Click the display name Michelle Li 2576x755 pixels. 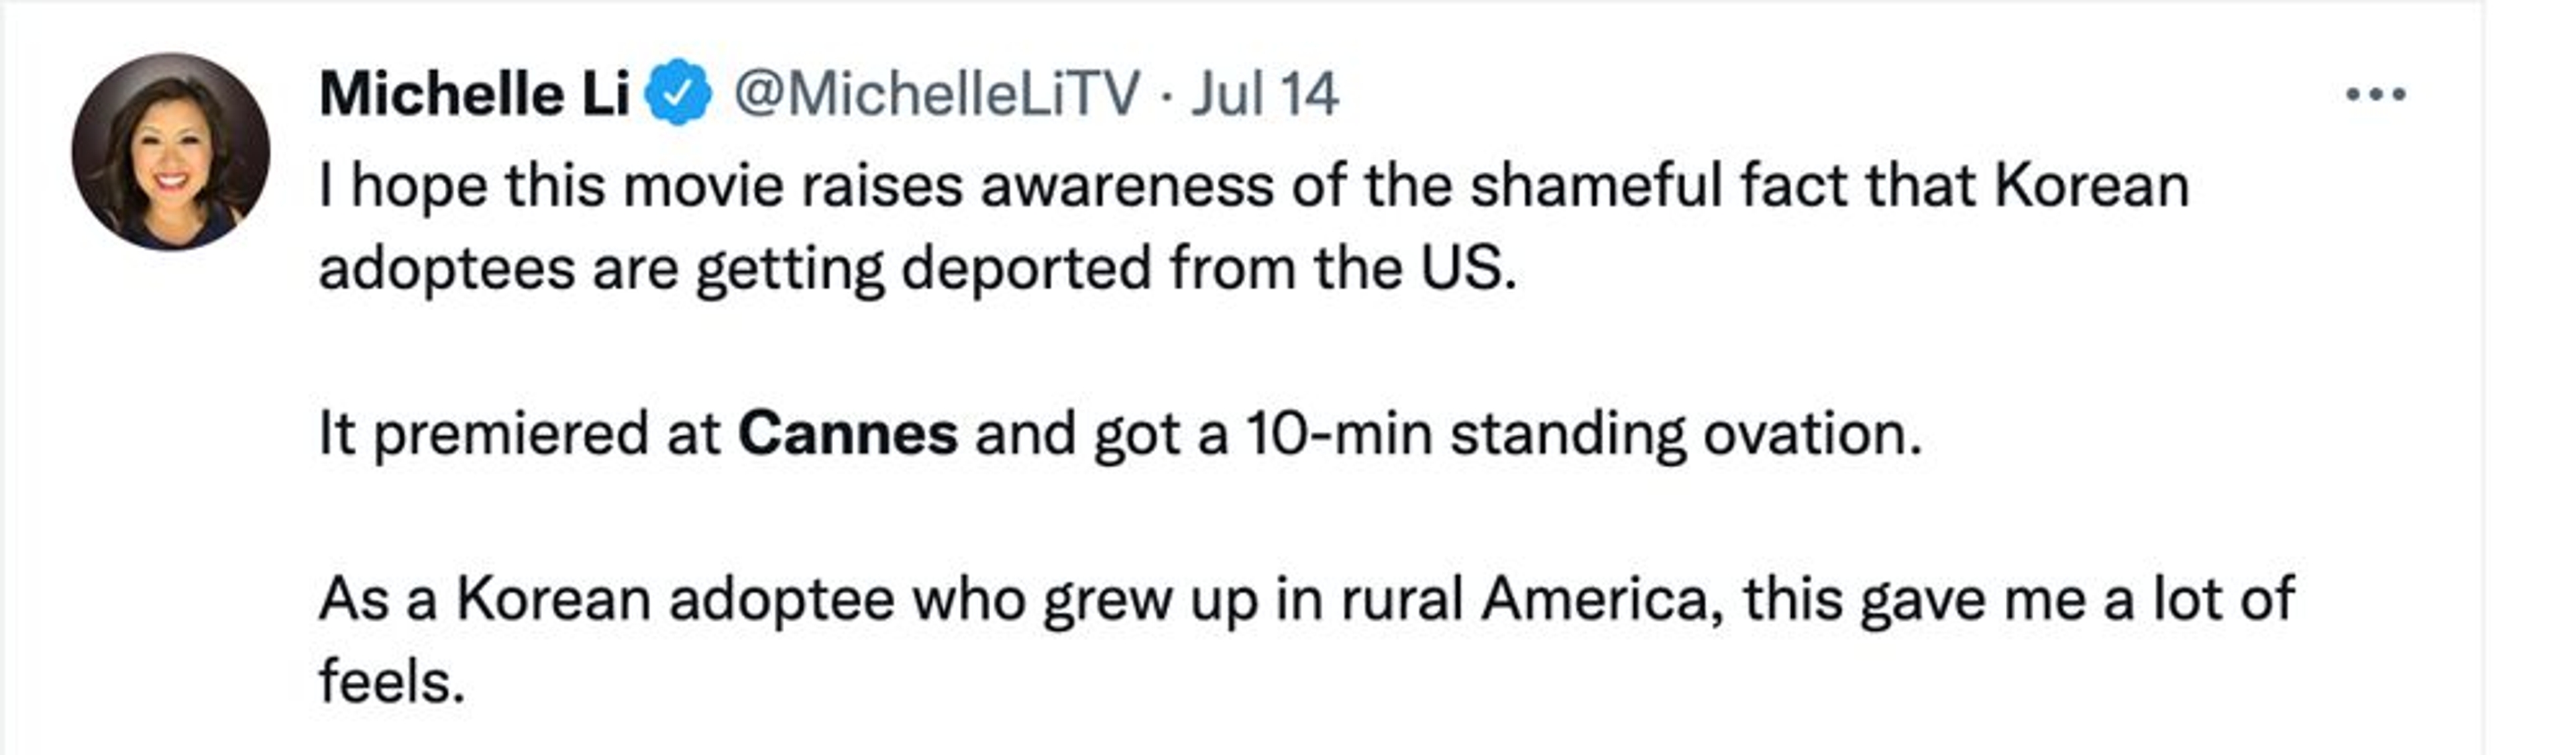click(474, 95)
